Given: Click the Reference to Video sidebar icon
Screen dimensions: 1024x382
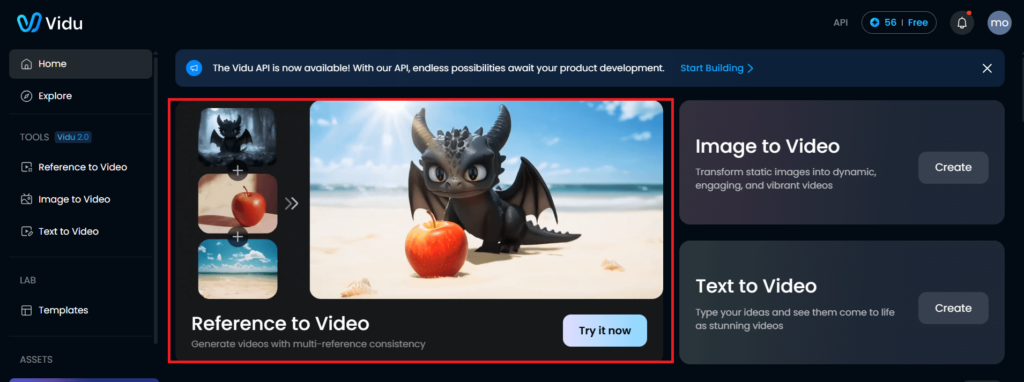Looking at the screenshot, I should click(x=26, y=167).
